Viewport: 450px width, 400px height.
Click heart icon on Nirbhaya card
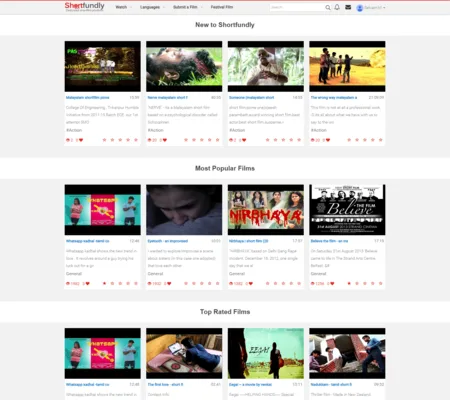[251, 284]
